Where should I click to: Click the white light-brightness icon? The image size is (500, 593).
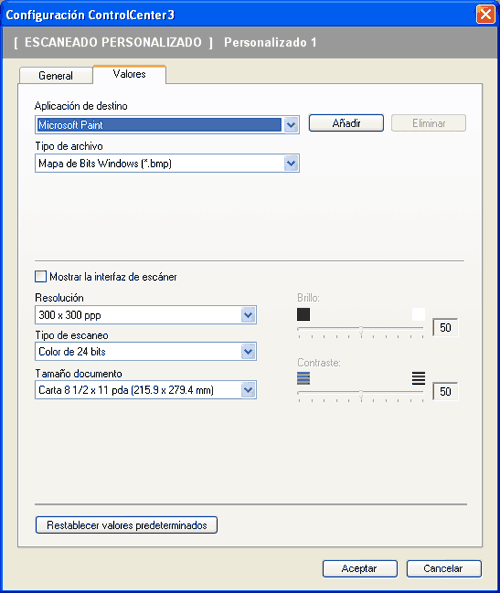[418, 314]
